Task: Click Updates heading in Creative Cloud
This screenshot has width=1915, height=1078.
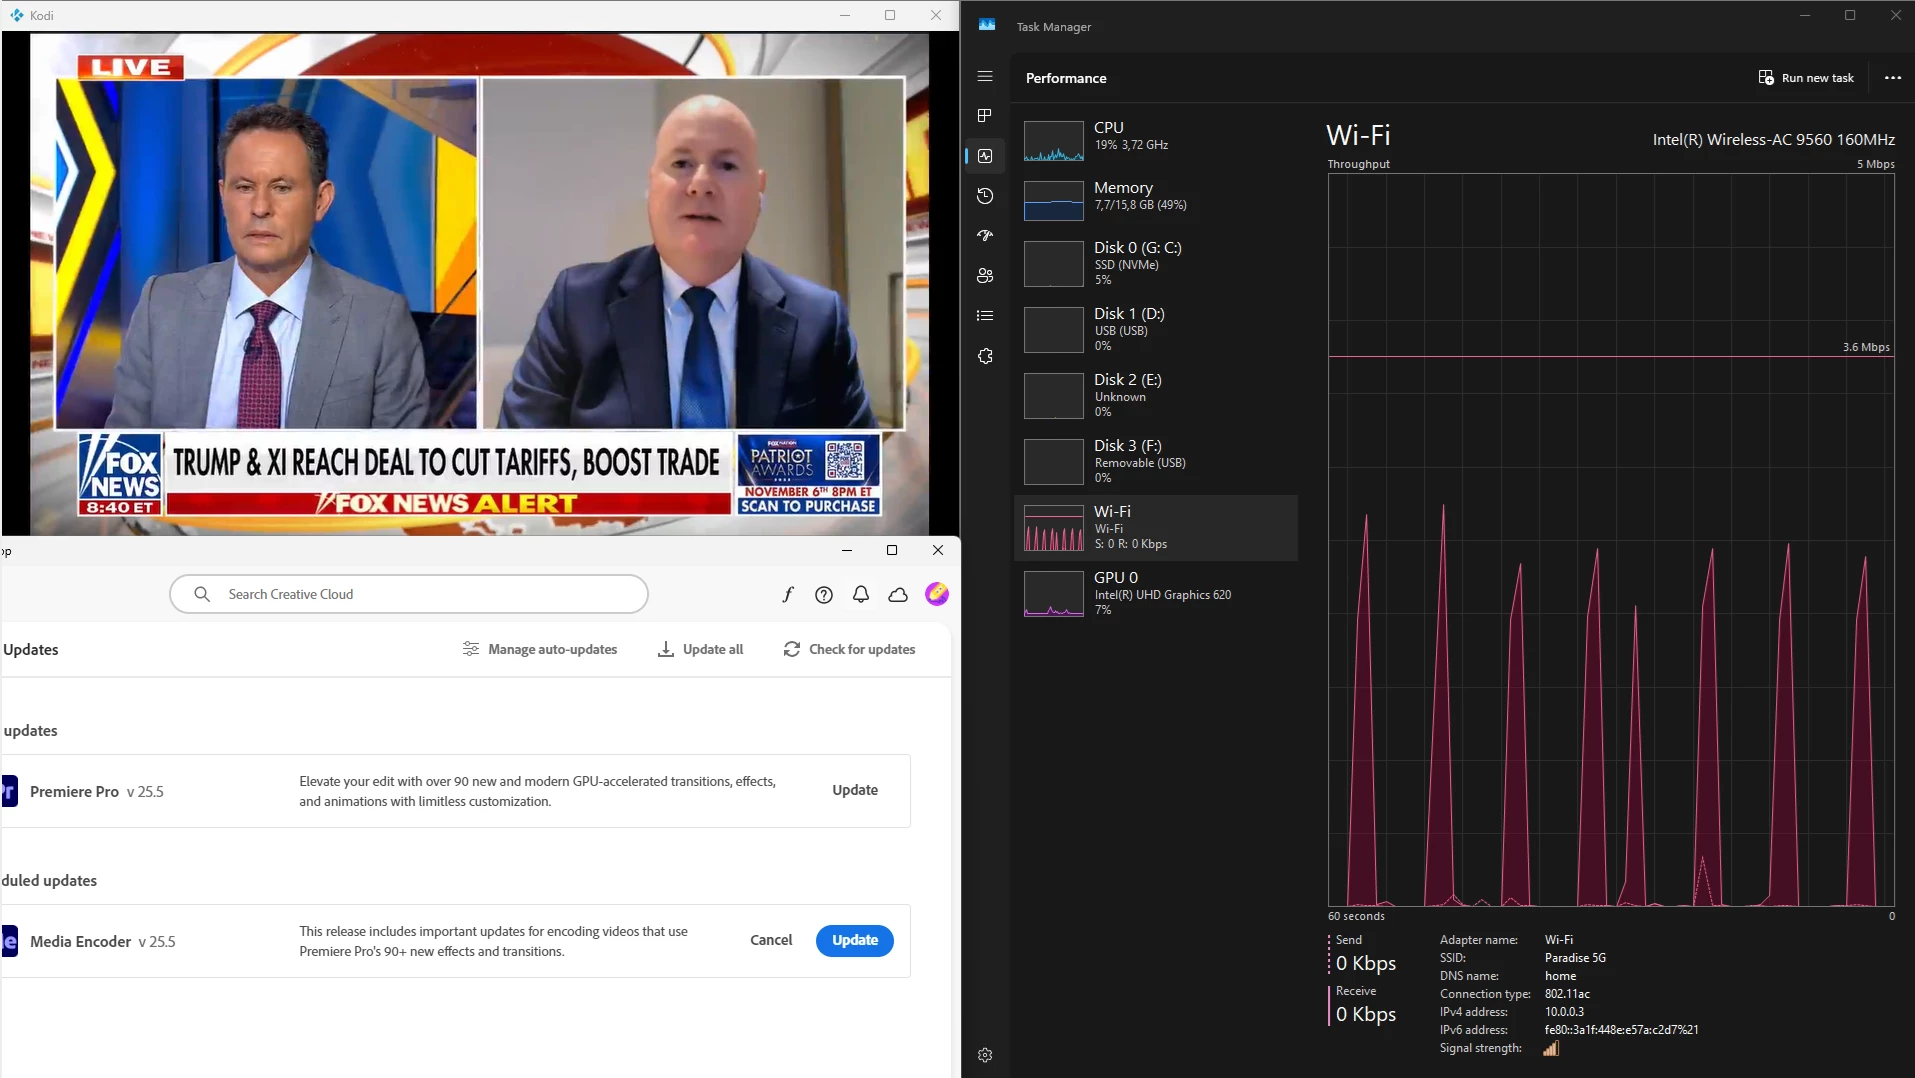Action: pyautogui.click(x=30, y=650)
